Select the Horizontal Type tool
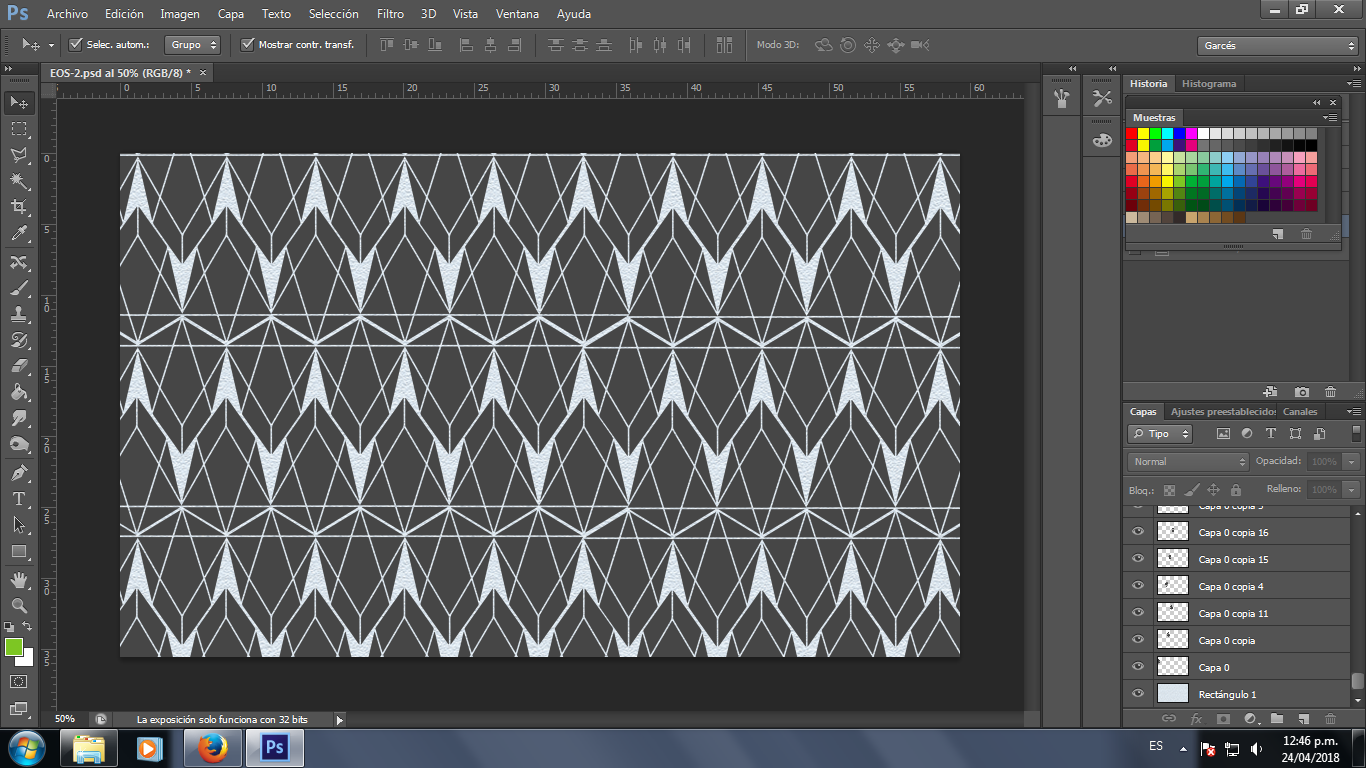1366x768 pixels. (x=19, y=499)
